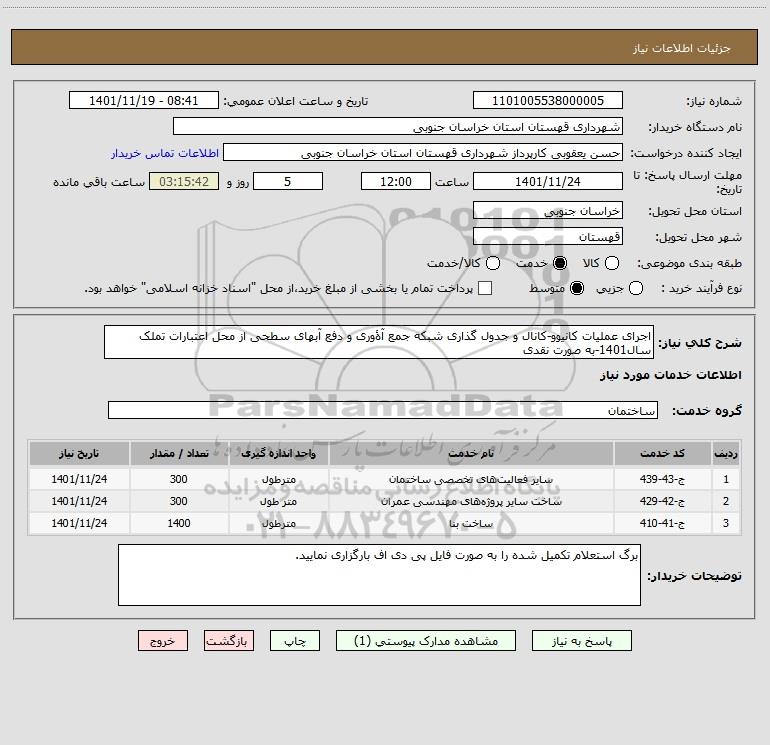
Task: Click the announcement date field 1401/11/19 - 08:41
Action: coord(144,101)
